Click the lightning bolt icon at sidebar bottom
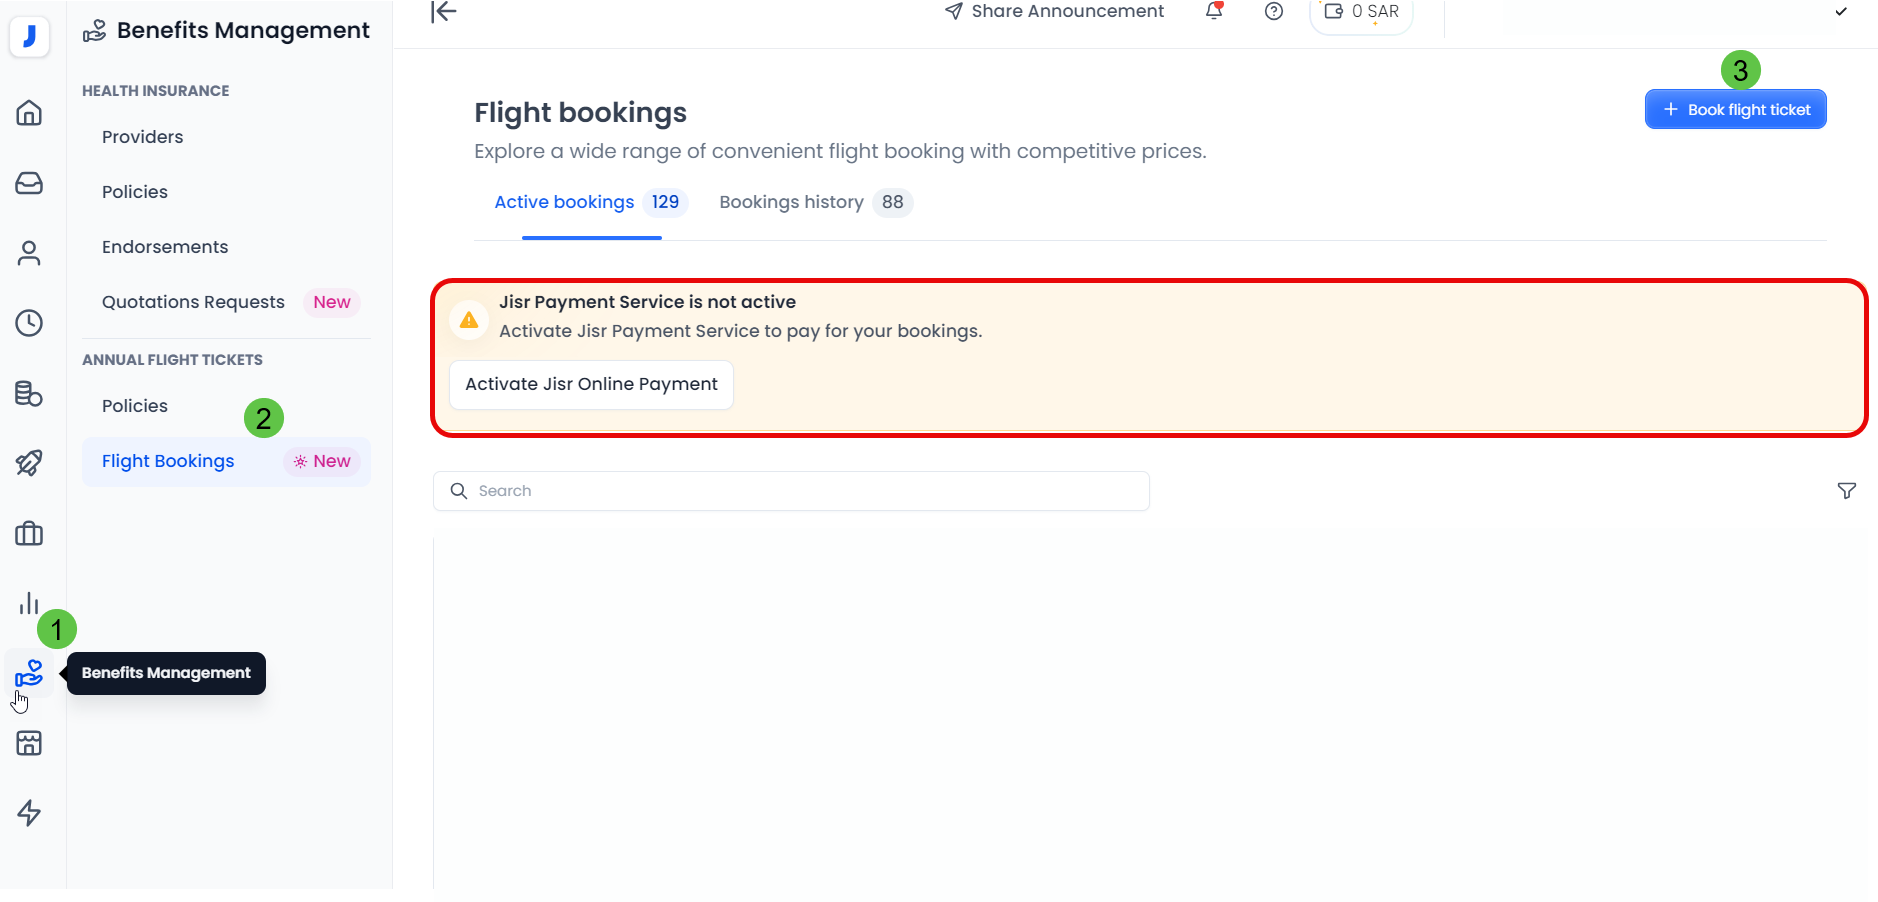 coord(29,813)
